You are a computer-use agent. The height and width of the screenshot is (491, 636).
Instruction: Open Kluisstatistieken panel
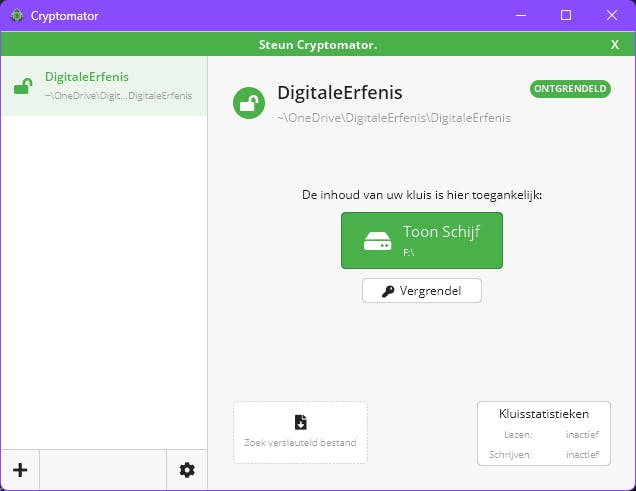544,433
